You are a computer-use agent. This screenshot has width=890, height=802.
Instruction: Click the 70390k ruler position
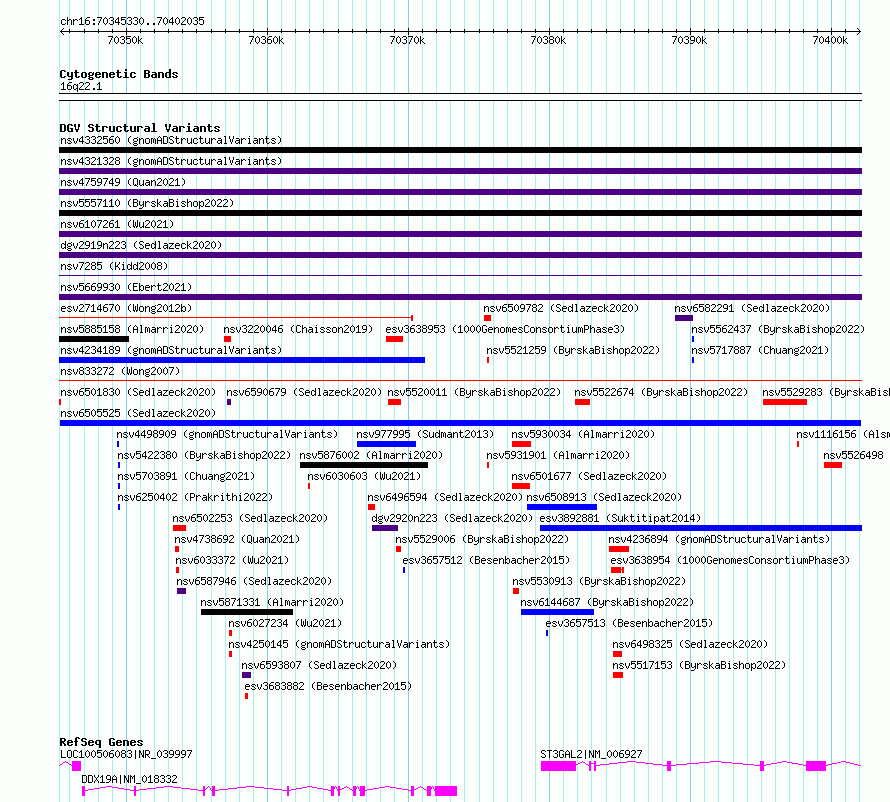pos(689,40)
